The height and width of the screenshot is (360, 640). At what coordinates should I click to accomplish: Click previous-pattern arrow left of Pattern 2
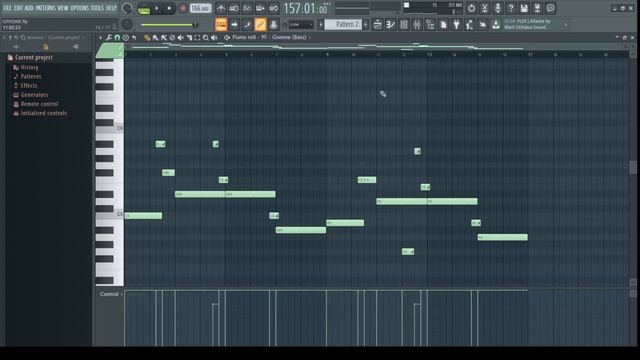tap(320, 24)
